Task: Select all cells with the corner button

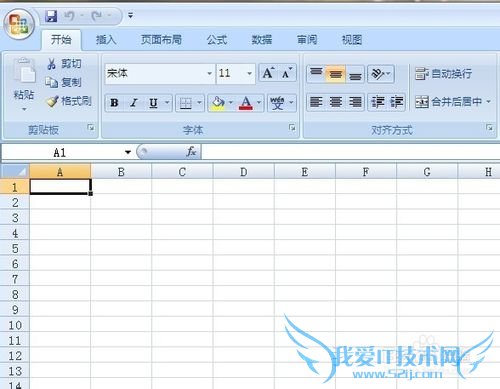Action: 15,171
